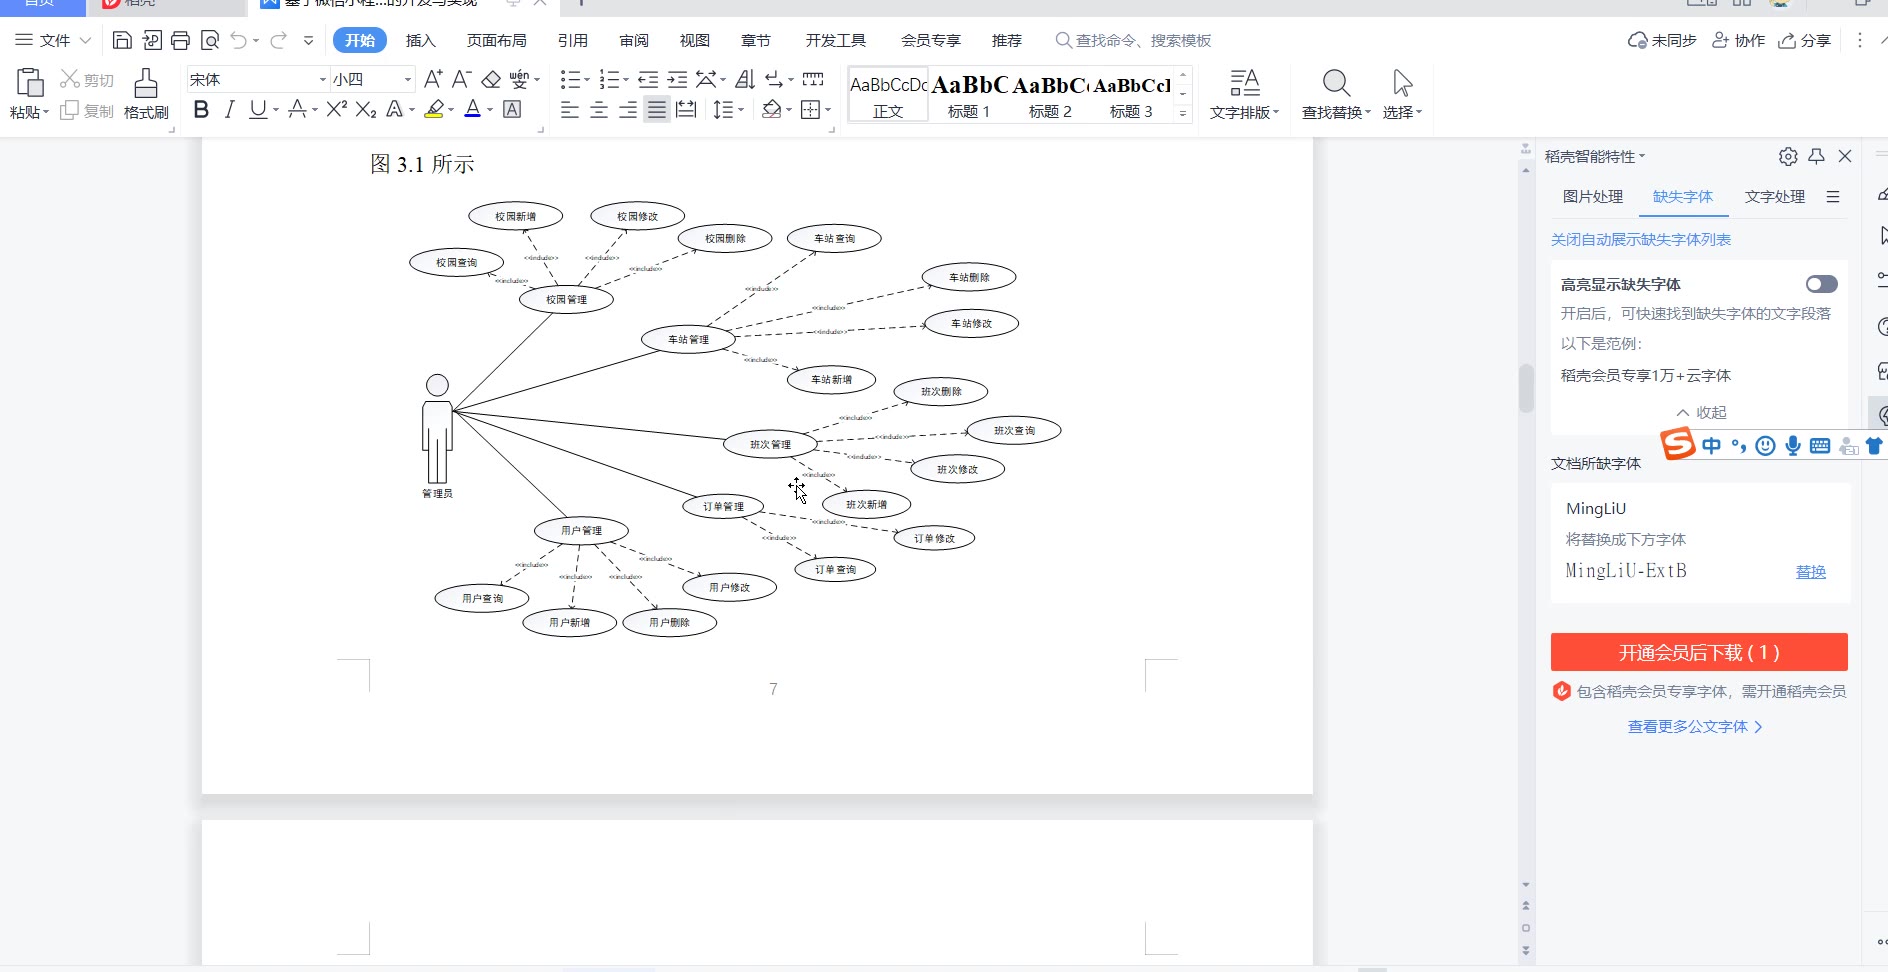This screenshot has height=972, width=1888.
Task: Click the Paste (粘贴) clipboard icon
Action: (30, 82)
